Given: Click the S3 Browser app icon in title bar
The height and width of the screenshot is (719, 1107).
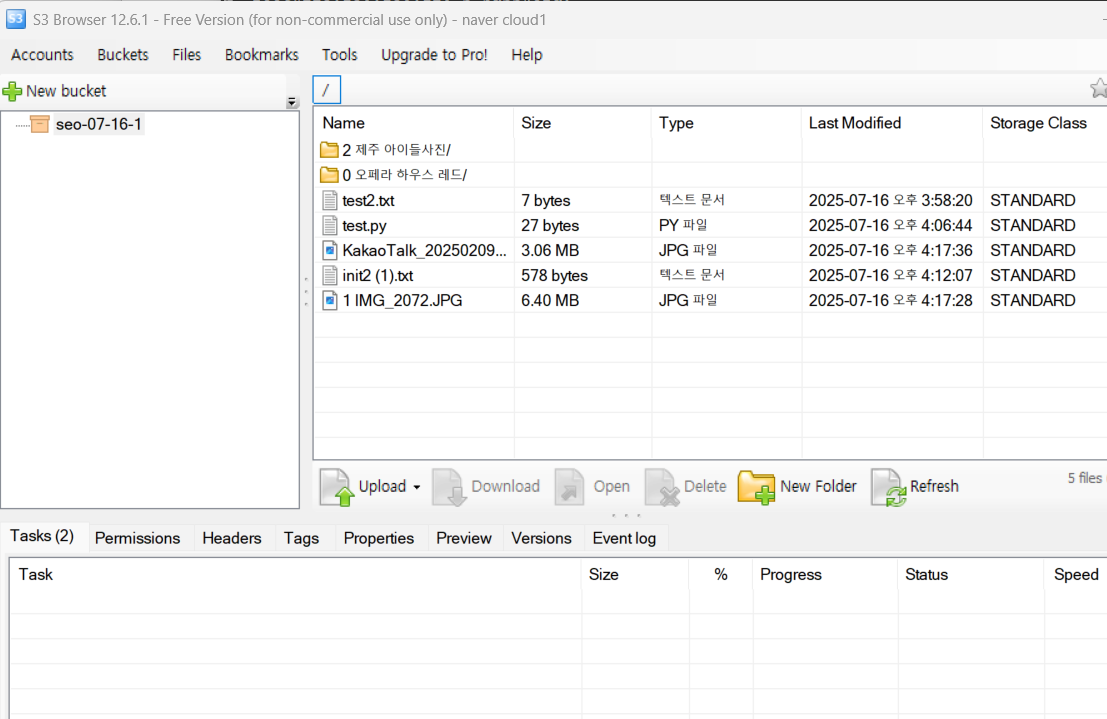Looking at the screenshot, I should (16, 19).
